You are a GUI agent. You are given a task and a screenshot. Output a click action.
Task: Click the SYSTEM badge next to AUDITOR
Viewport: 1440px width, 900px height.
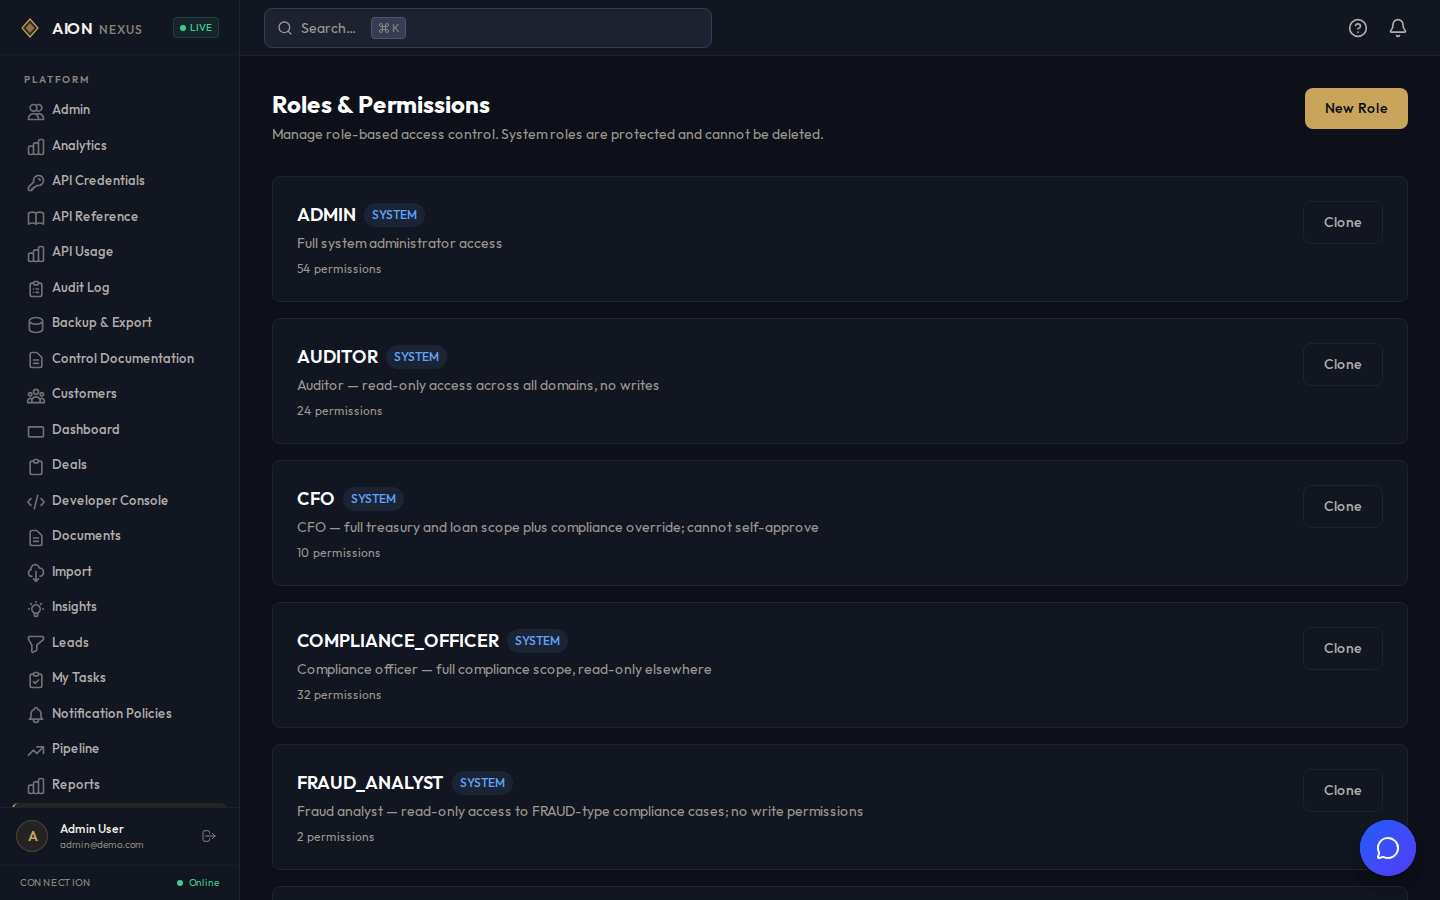pyautogui.click(x=416, y=357)
